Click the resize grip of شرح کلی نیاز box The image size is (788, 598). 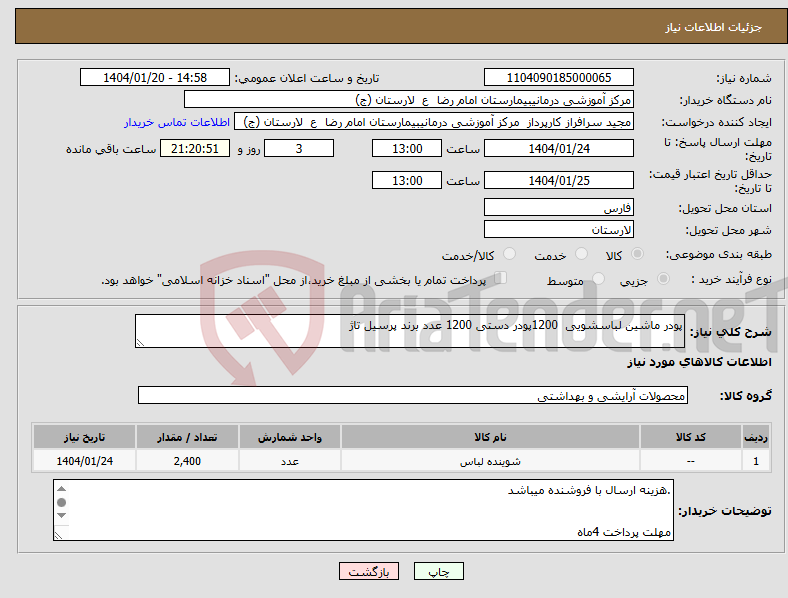[x=140, y=343]
